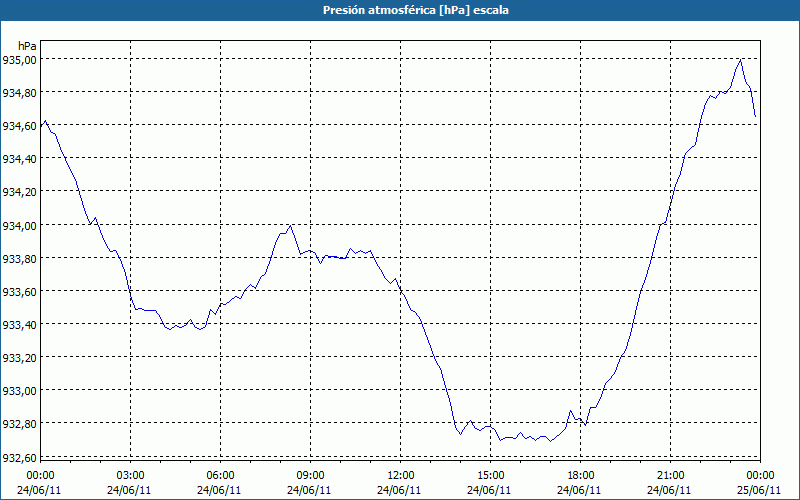Click the 12:00 time label

click(401, 476)
